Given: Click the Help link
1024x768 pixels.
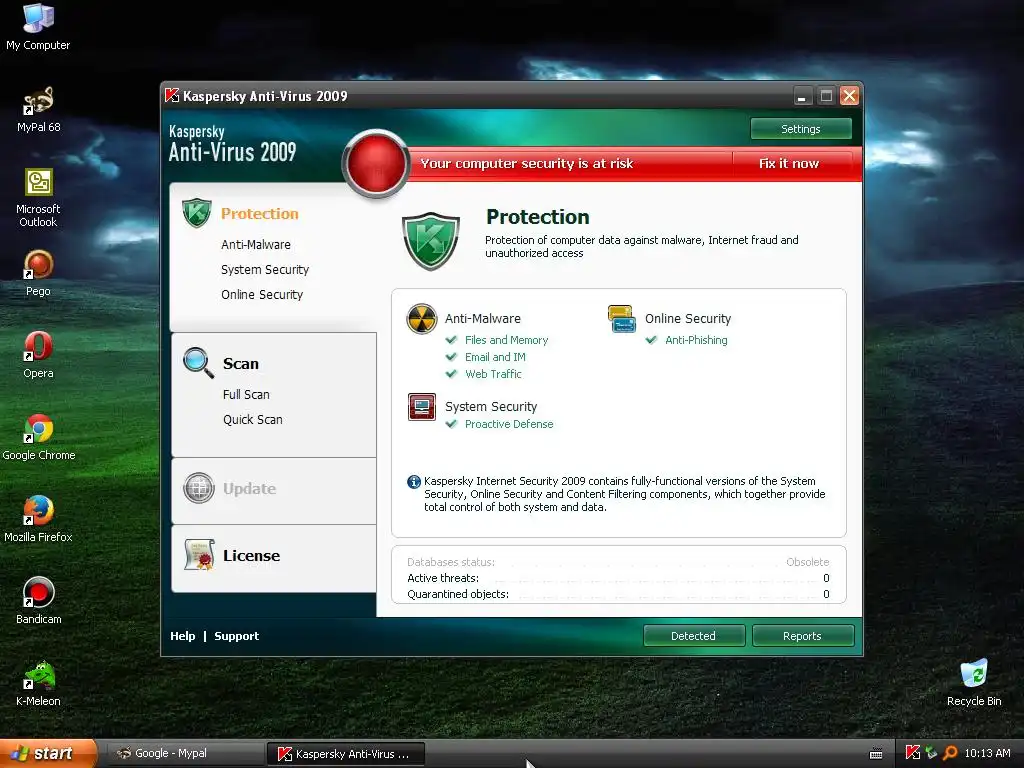Looking at the screenshot, I should point(182,636).
